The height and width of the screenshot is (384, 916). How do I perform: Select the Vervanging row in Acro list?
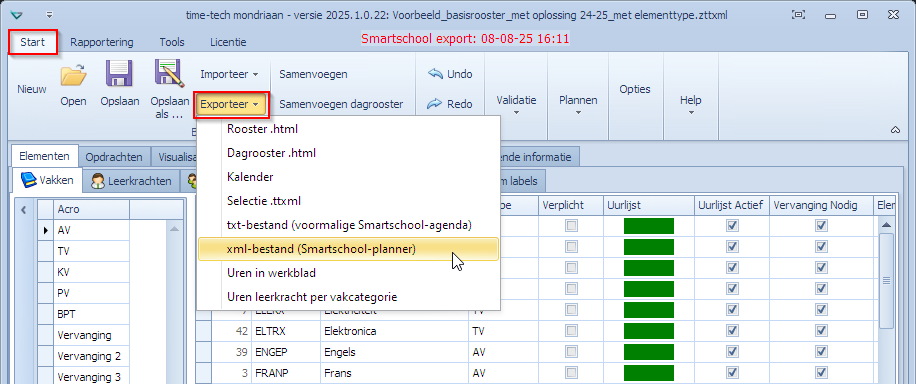point(84,335)
